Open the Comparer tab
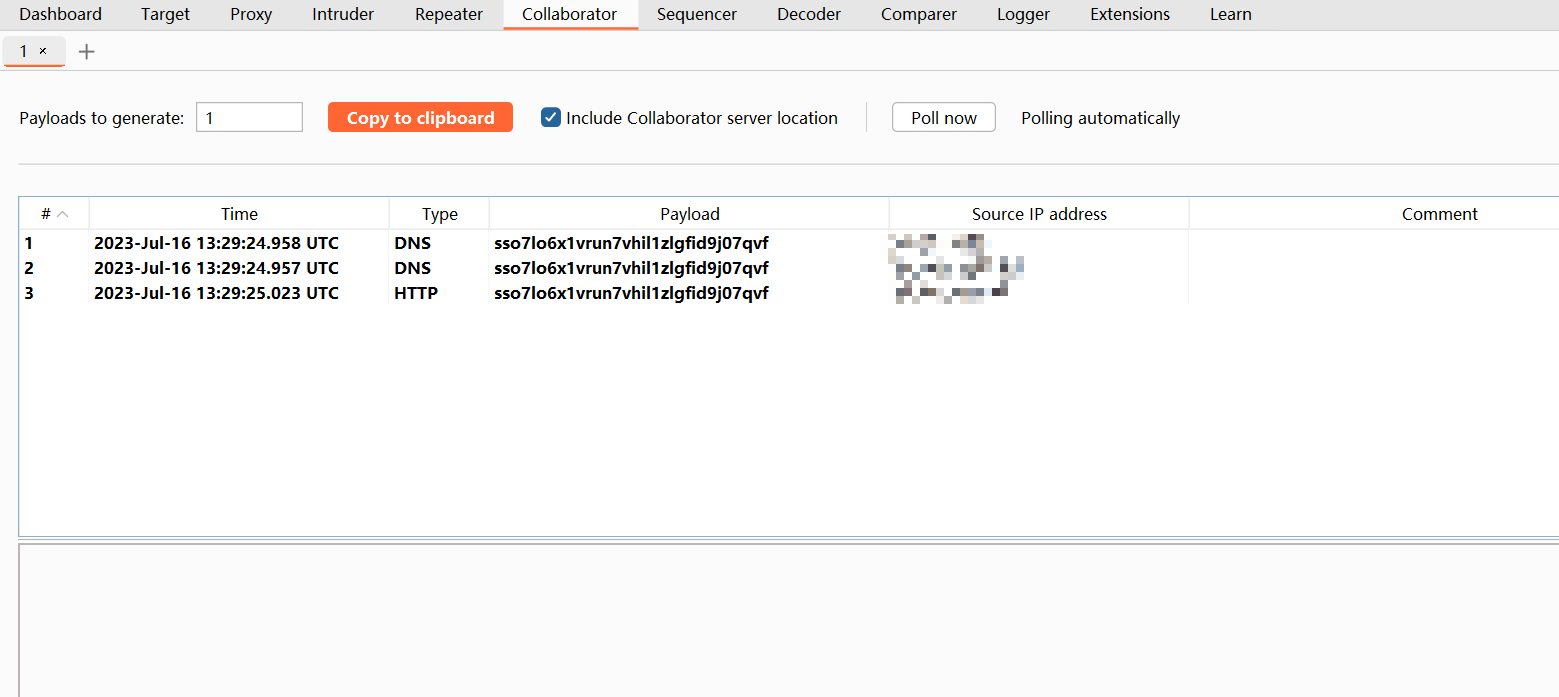1559x697 pixels. [919, 14]
